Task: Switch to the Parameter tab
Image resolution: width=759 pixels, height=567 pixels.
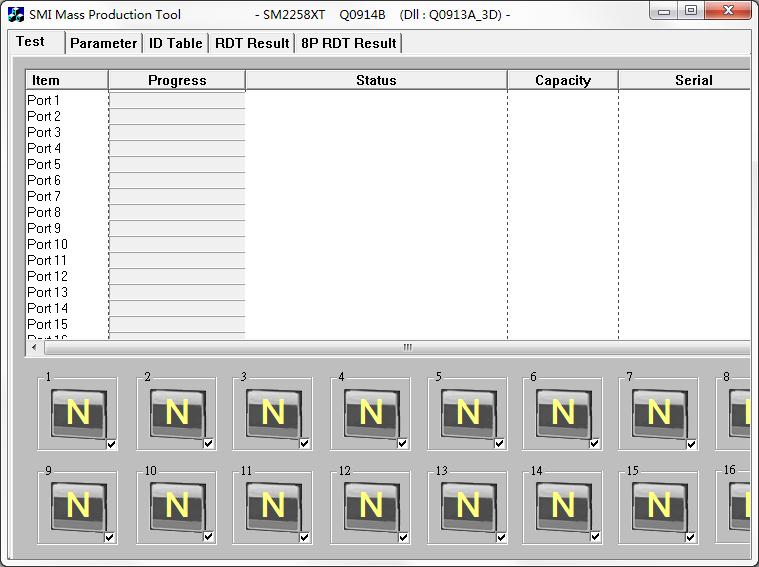Action: click(103, 43)
